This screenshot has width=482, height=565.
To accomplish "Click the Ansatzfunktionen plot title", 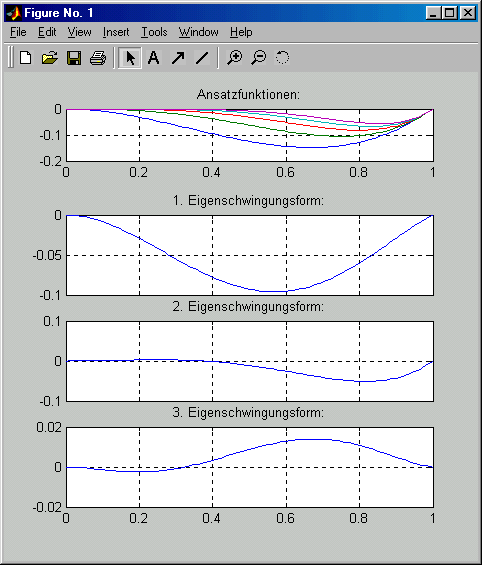I will click(248, 94).
